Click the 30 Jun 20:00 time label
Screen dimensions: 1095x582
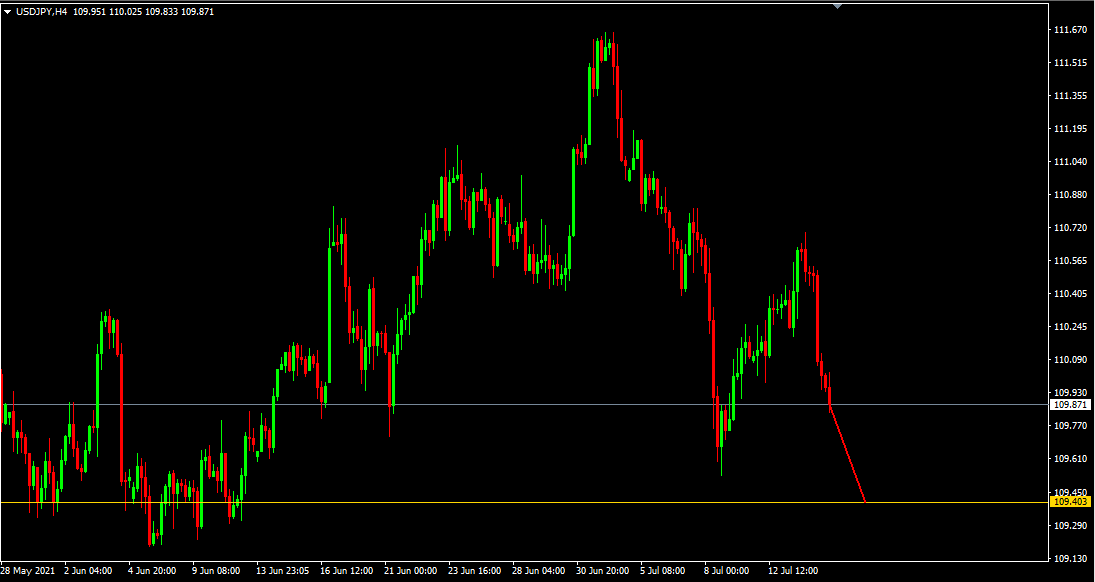(604, 571)
